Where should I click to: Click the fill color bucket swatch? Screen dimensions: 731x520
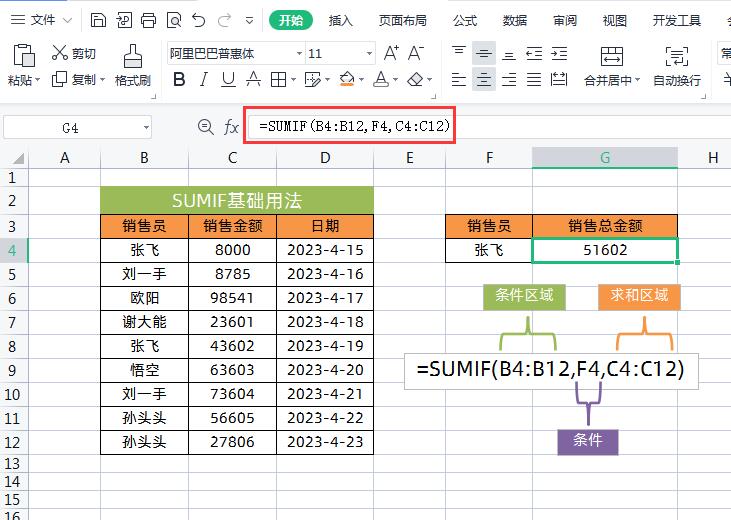[x=347, y=80]
